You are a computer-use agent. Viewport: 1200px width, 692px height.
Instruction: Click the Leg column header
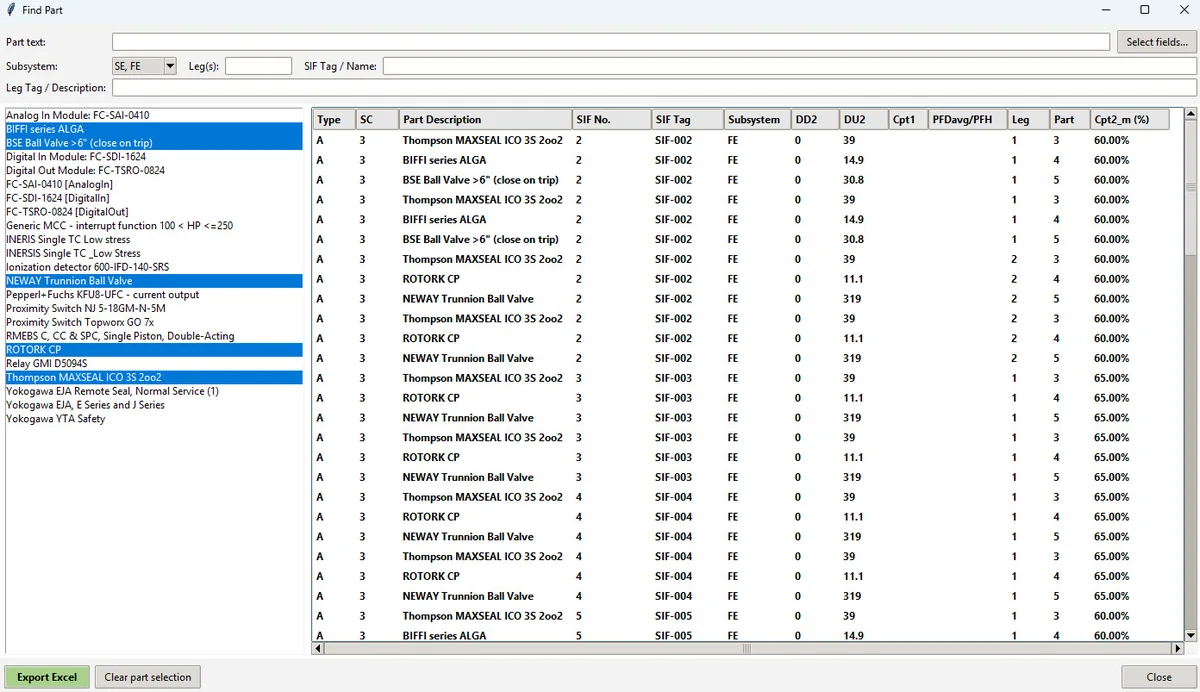1029,119
